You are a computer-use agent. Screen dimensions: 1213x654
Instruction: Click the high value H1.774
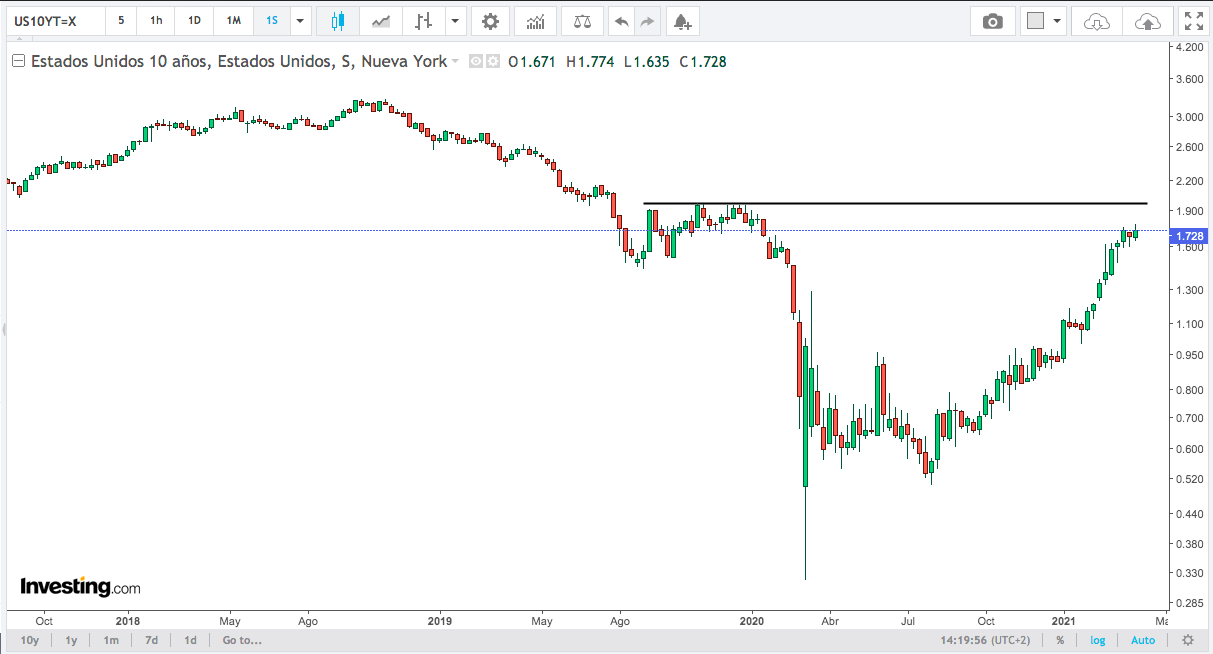592,62
